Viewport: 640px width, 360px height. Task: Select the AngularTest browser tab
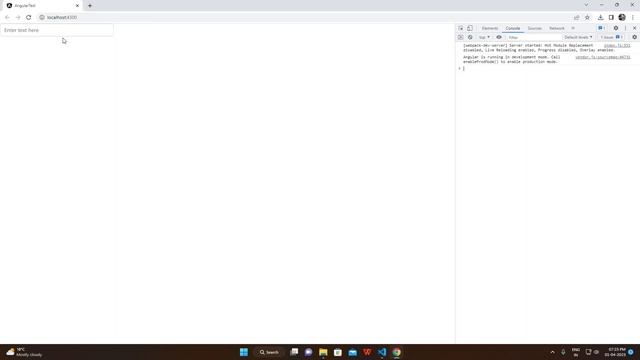(41, 6)
